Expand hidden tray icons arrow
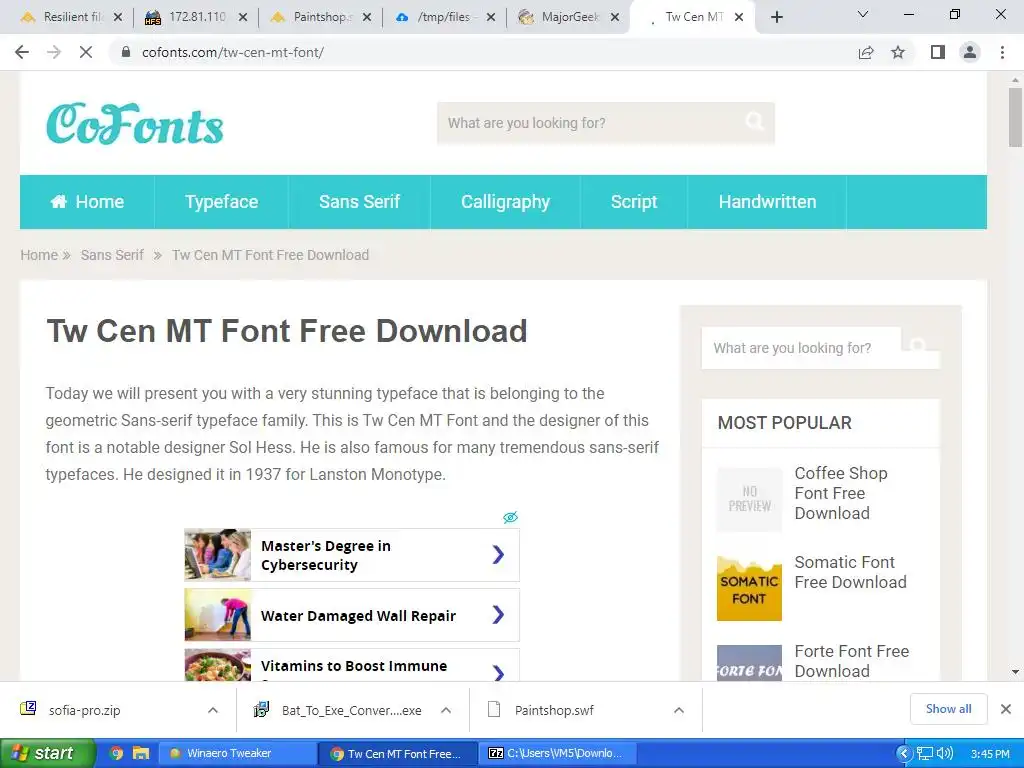 coord(904,754)
